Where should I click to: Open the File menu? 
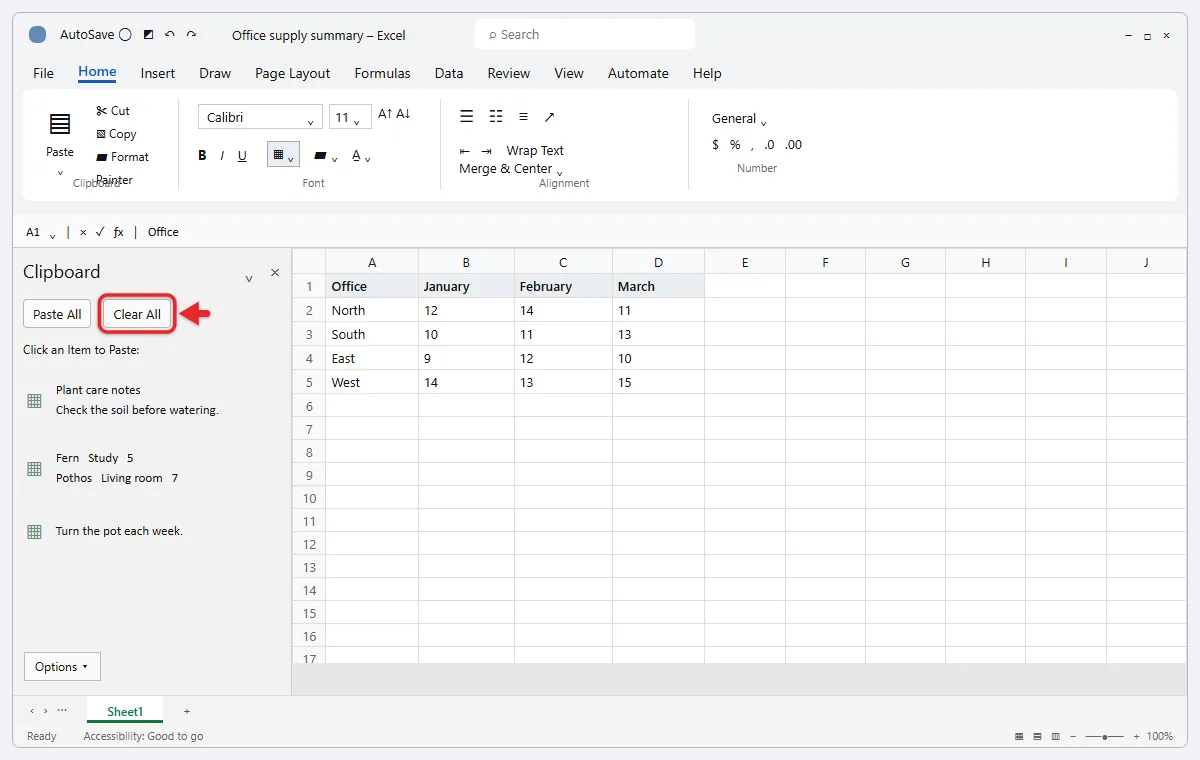44,73
